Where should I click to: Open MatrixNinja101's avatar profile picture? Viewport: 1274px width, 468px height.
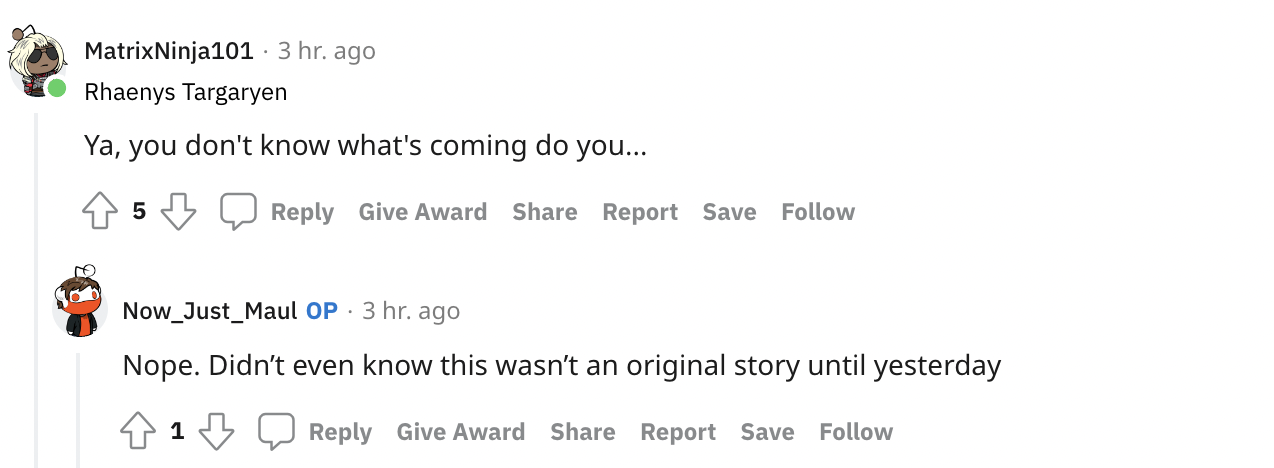pos(36,60)
